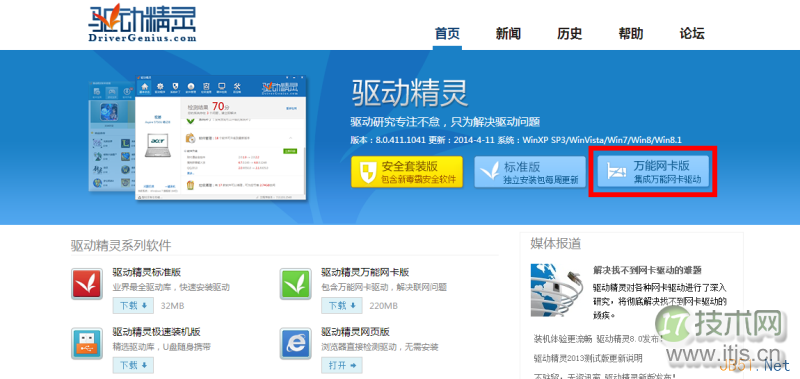Visit the 论坛 forum link
This screenshot has width=800, height=379.
pyautogui.click(x=692, y=34)
